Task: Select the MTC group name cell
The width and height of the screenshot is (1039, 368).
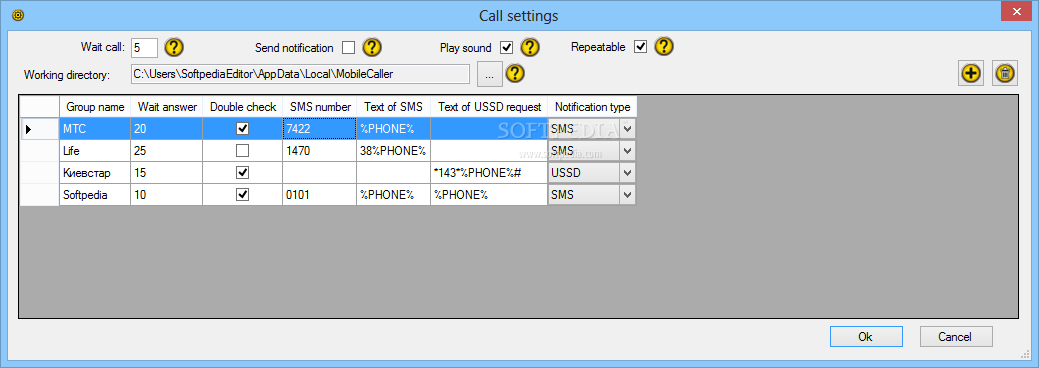Action: pos(95,129)
